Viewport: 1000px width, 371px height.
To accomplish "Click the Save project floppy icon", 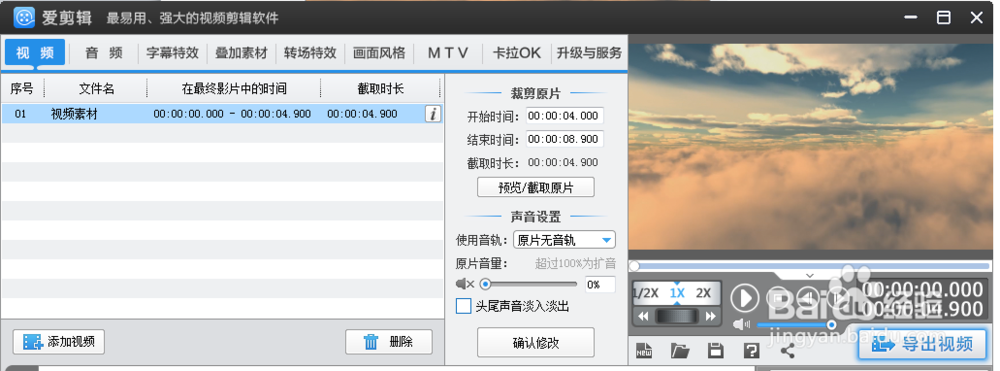I will coord(716,350).
